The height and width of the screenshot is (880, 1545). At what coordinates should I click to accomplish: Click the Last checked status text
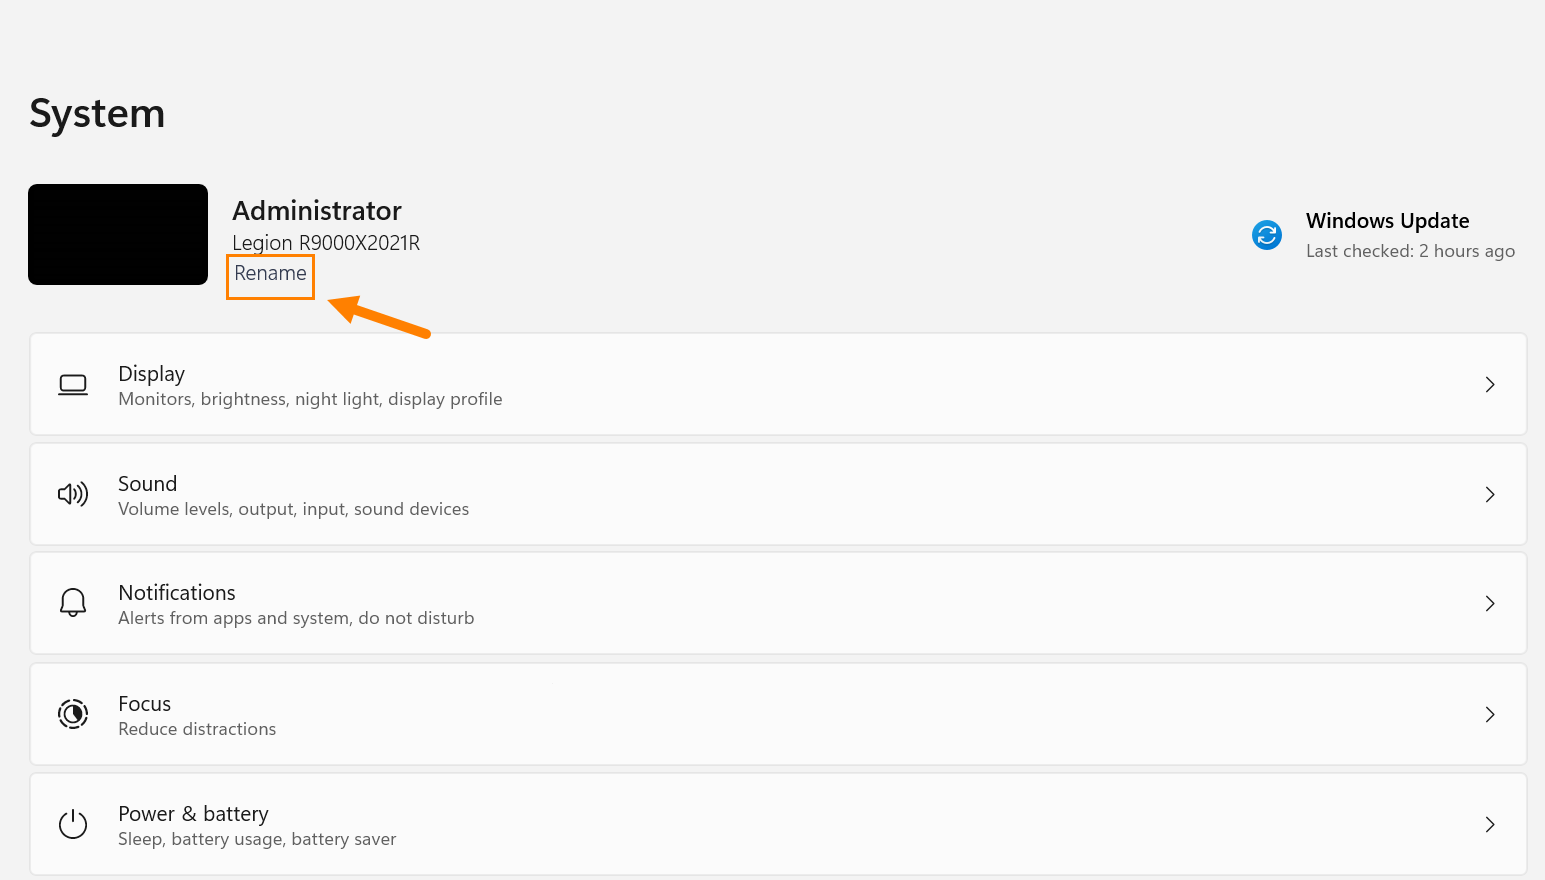[1410, 251]
